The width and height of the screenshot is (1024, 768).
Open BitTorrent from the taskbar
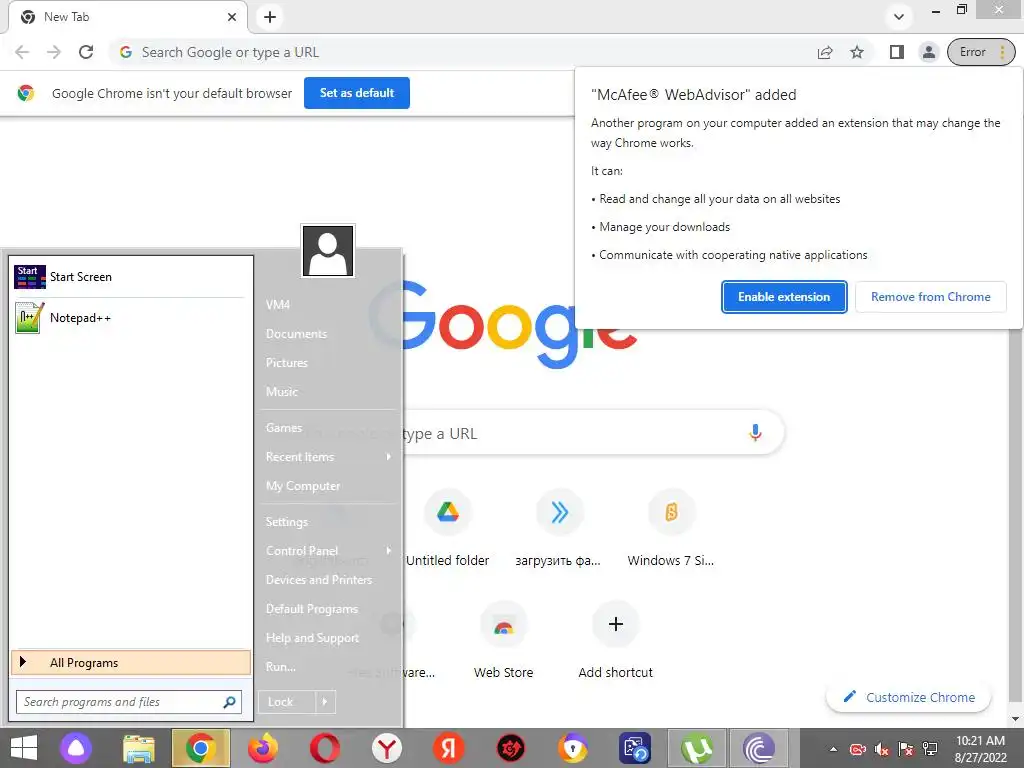(x=758, y=748)
